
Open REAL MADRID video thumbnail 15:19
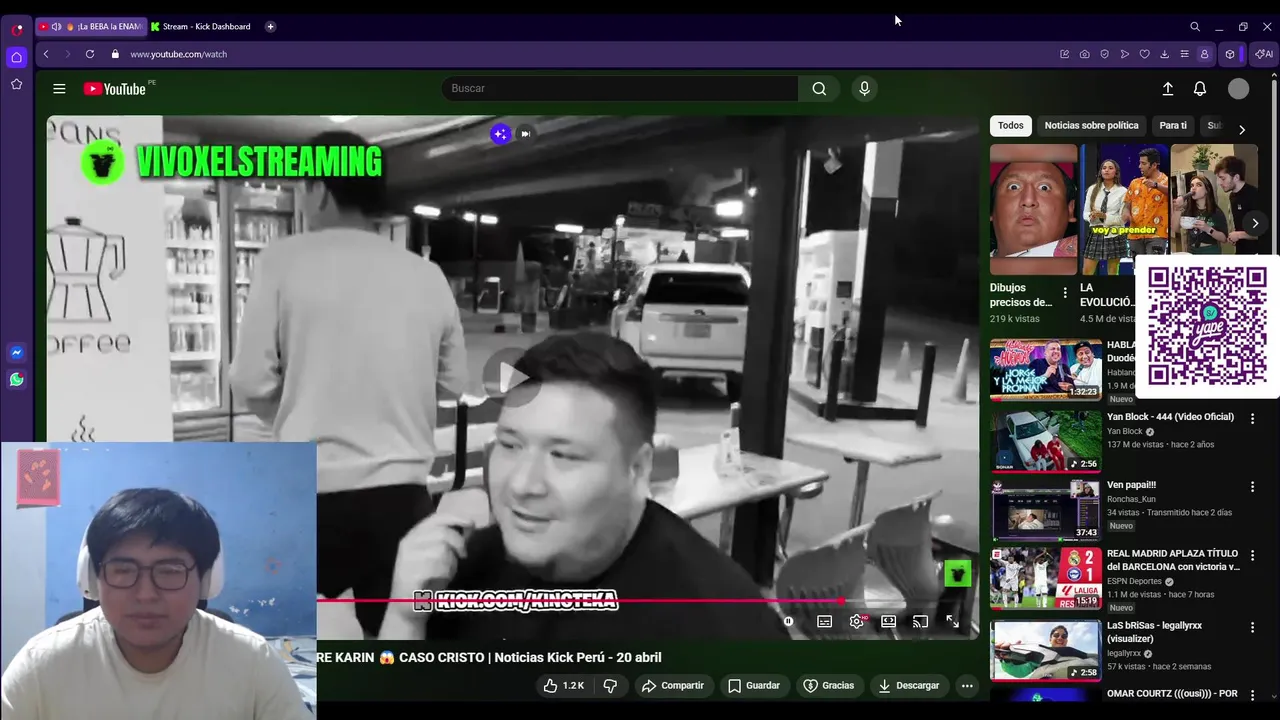coord(1045,578)
